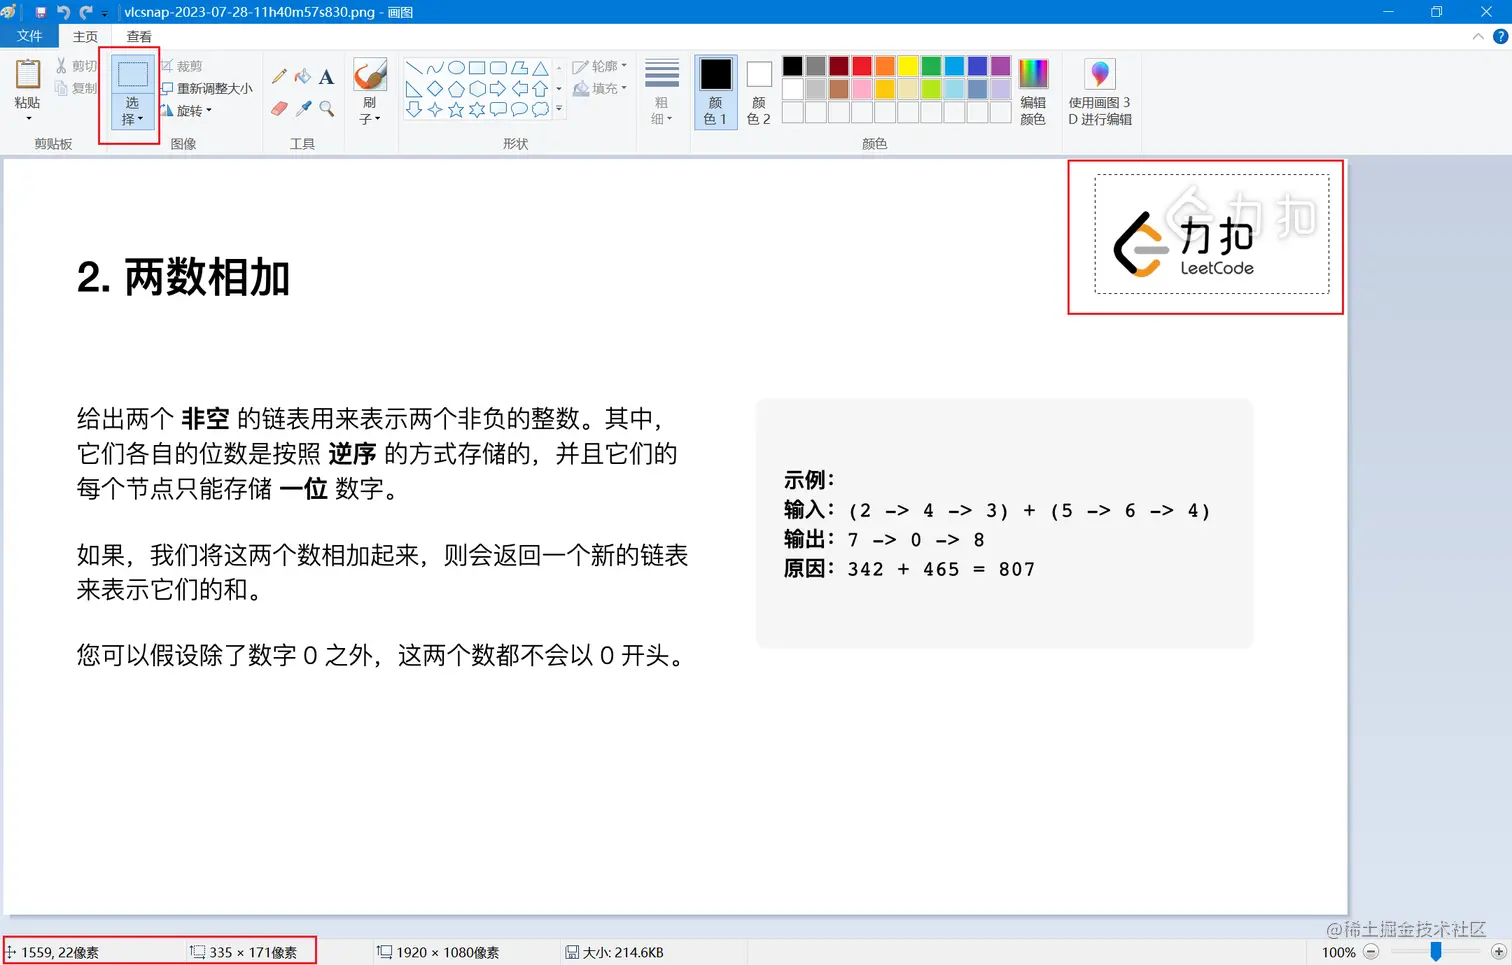Choose the red color swatch
Viewport: 1512px width, 965px height.
click(862, 66)
